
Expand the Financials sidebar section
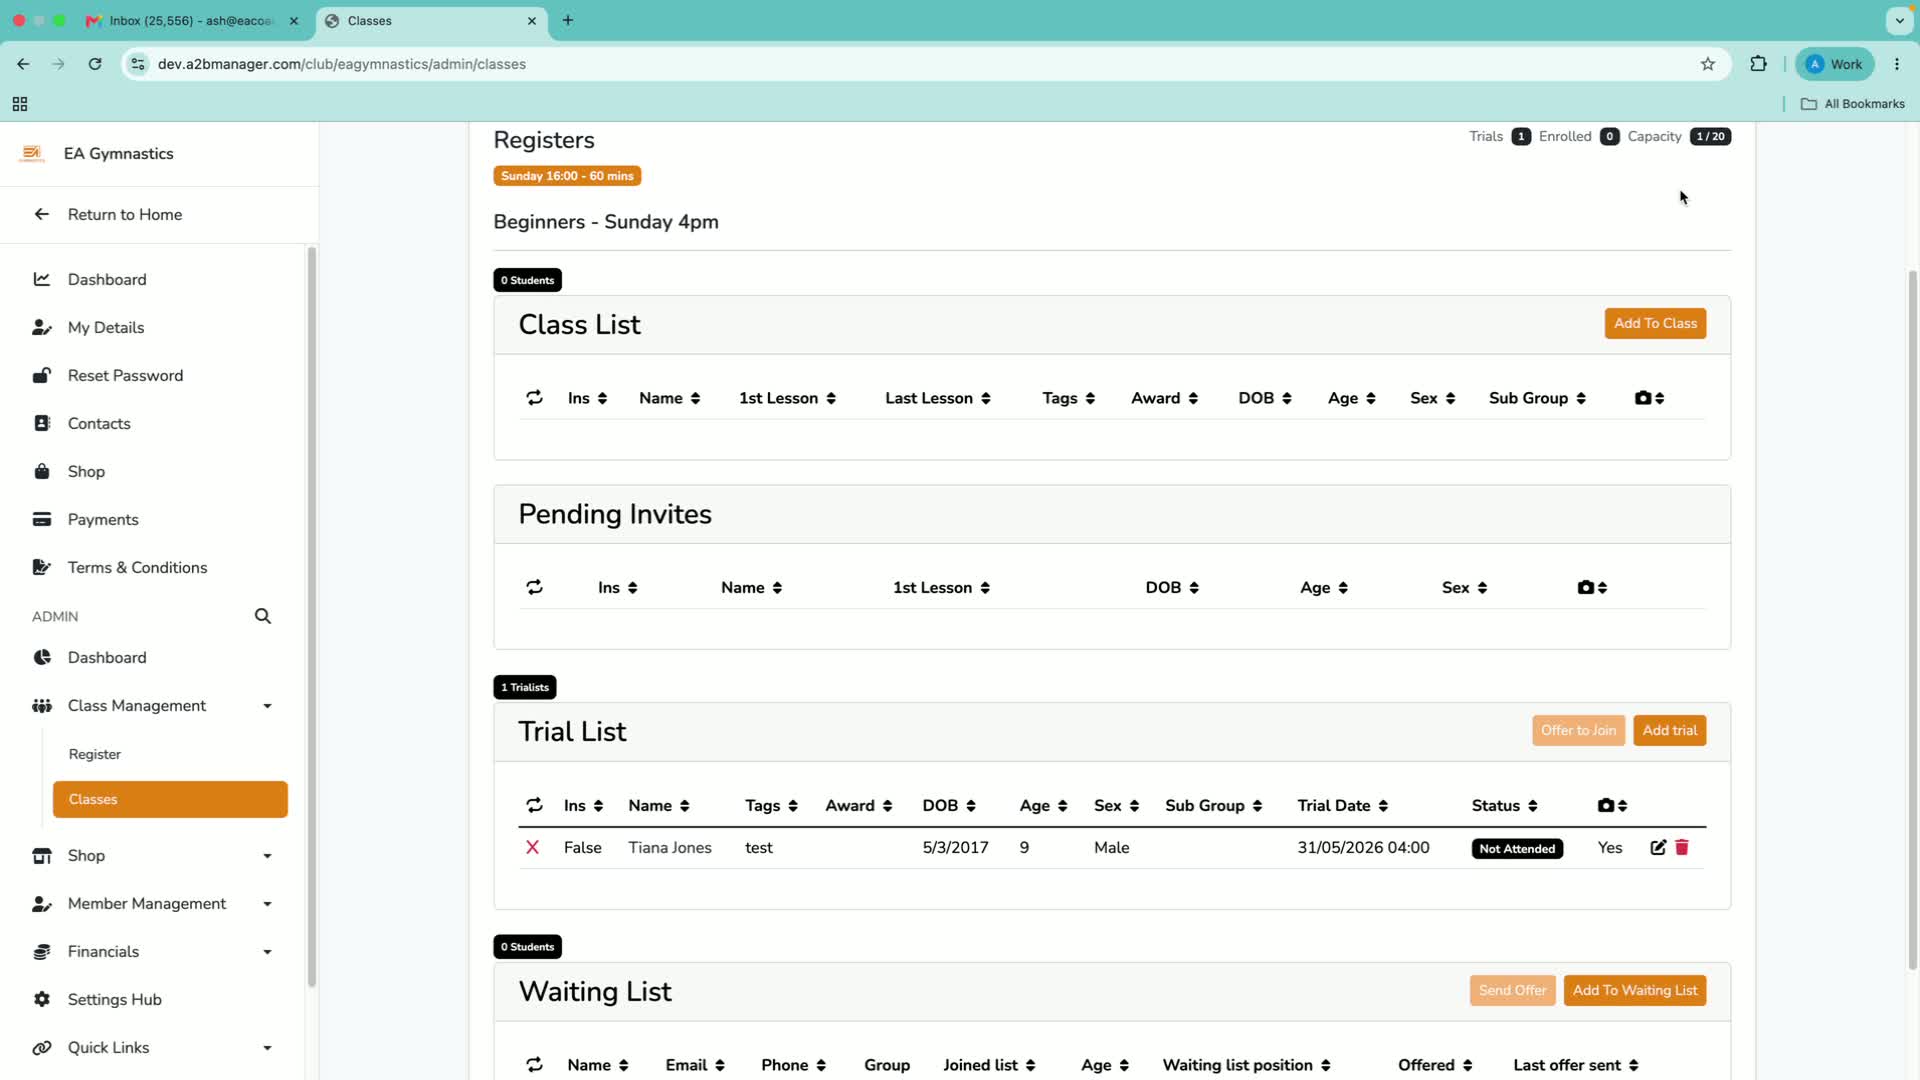[x=152, y=952]
